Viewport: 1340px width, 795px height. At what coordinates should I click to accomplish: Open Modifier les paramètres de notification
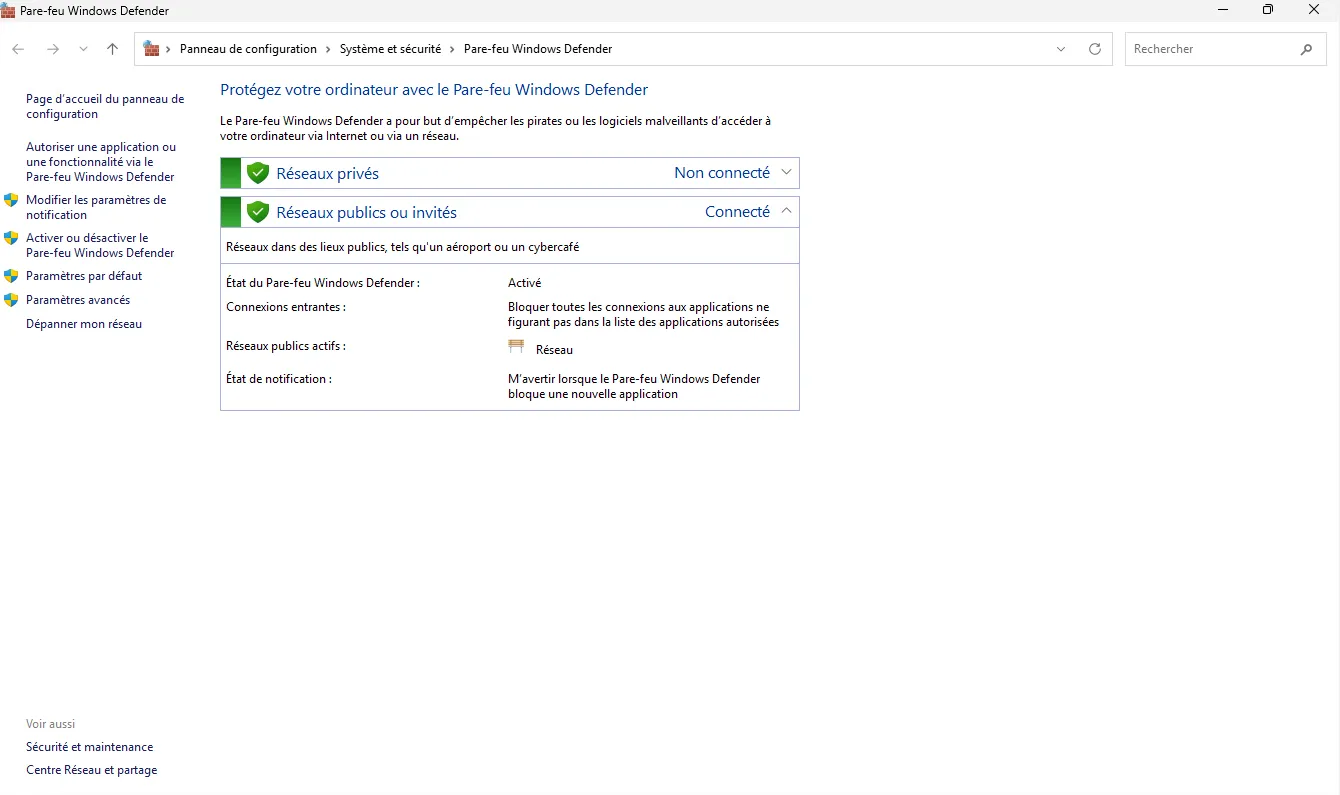[x=96, y=207]
